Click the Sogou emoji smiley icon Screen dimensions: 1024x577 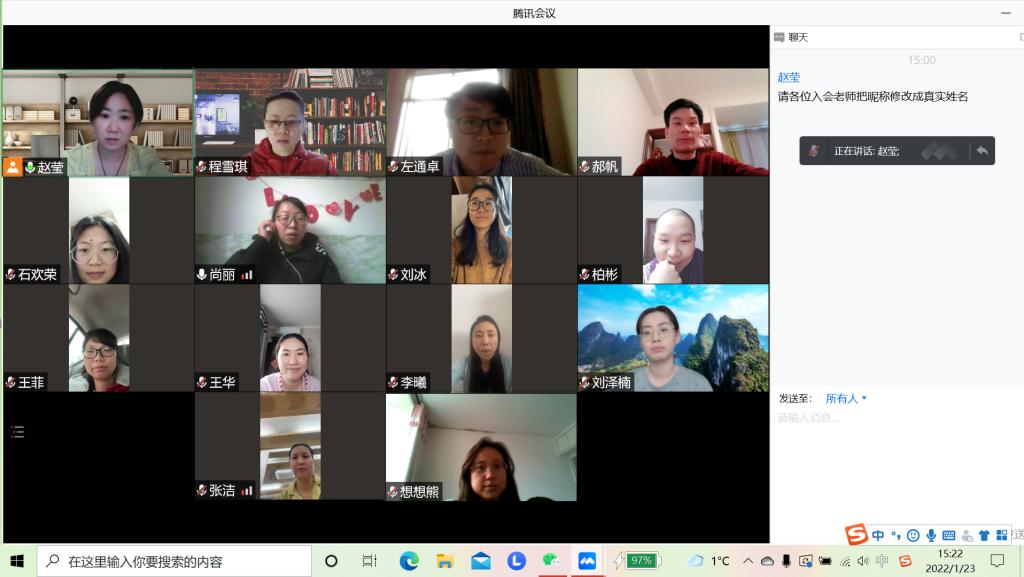pos(913,536)
